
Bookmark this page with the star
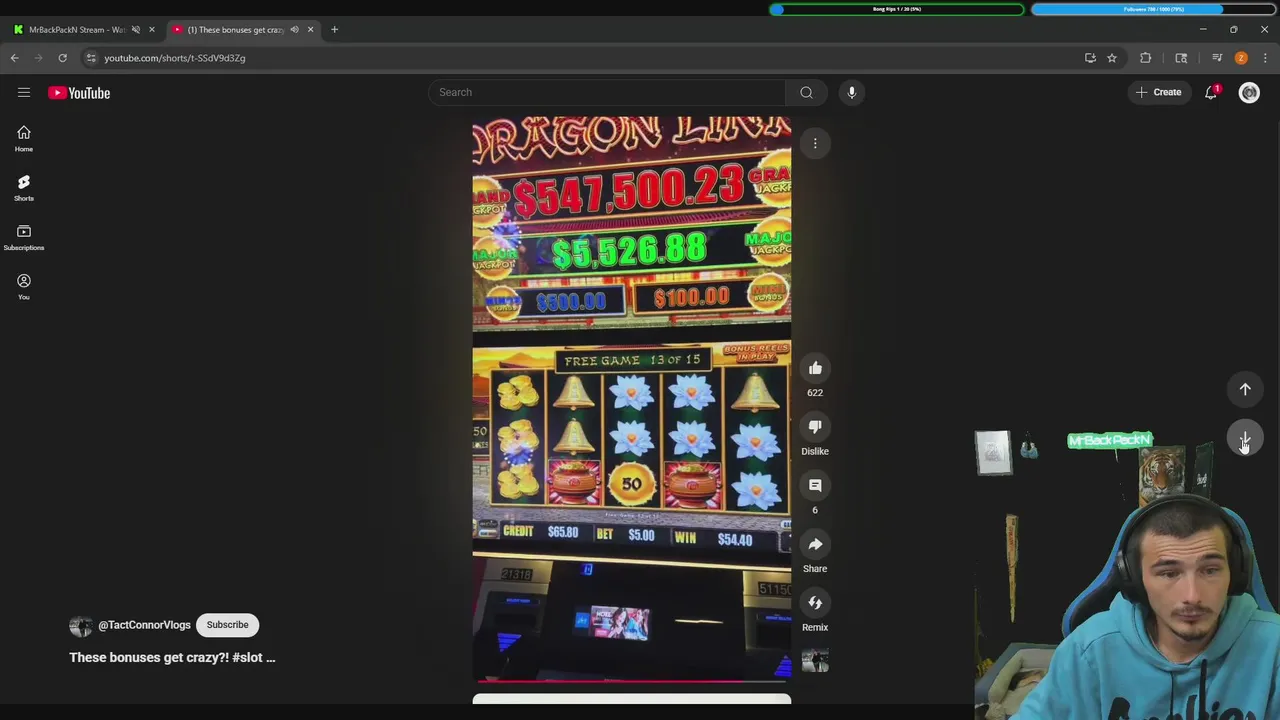(1112, 58)
